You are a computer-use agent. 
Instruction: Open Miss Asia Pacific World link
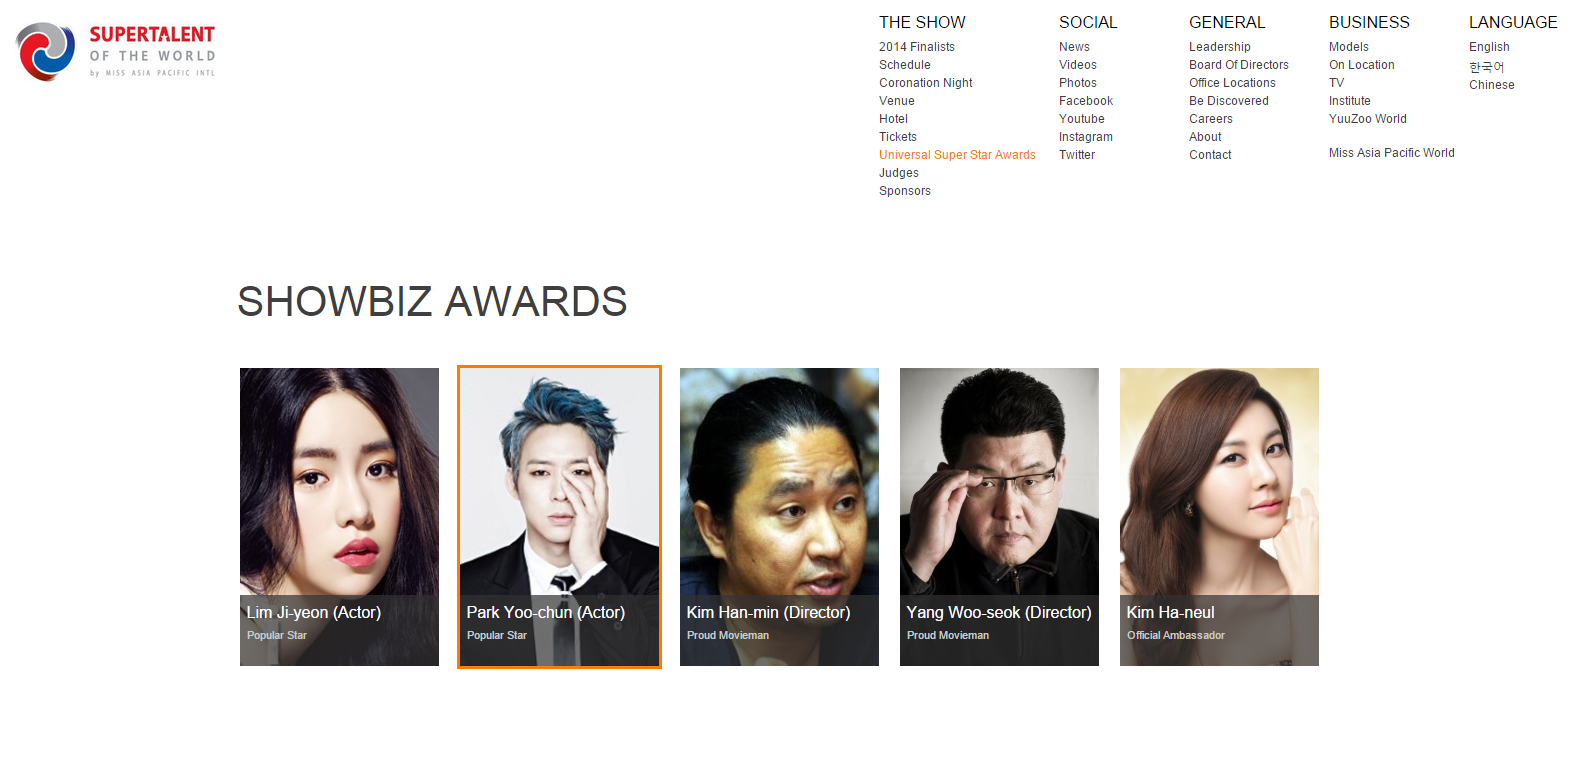click(1392, 153)
